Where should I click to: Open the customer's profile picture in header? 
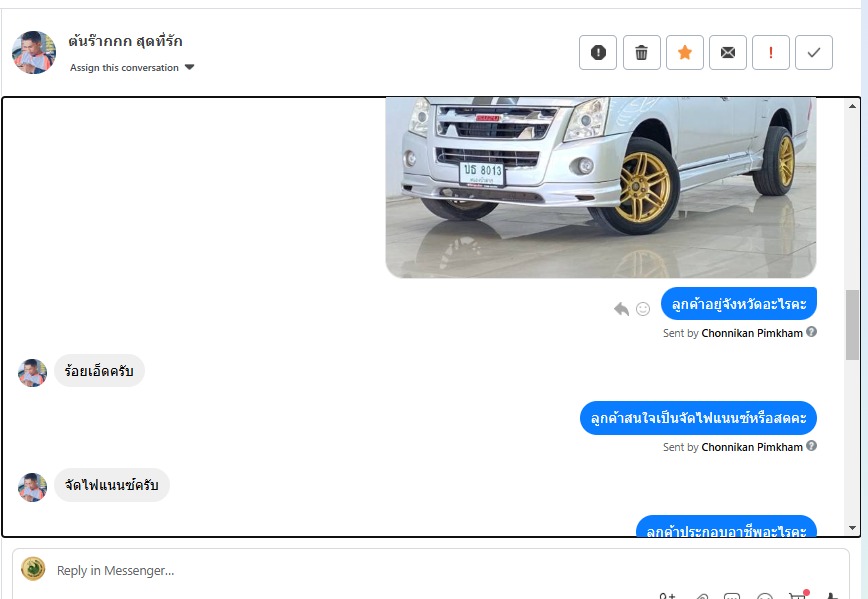(x=34, y=53)
